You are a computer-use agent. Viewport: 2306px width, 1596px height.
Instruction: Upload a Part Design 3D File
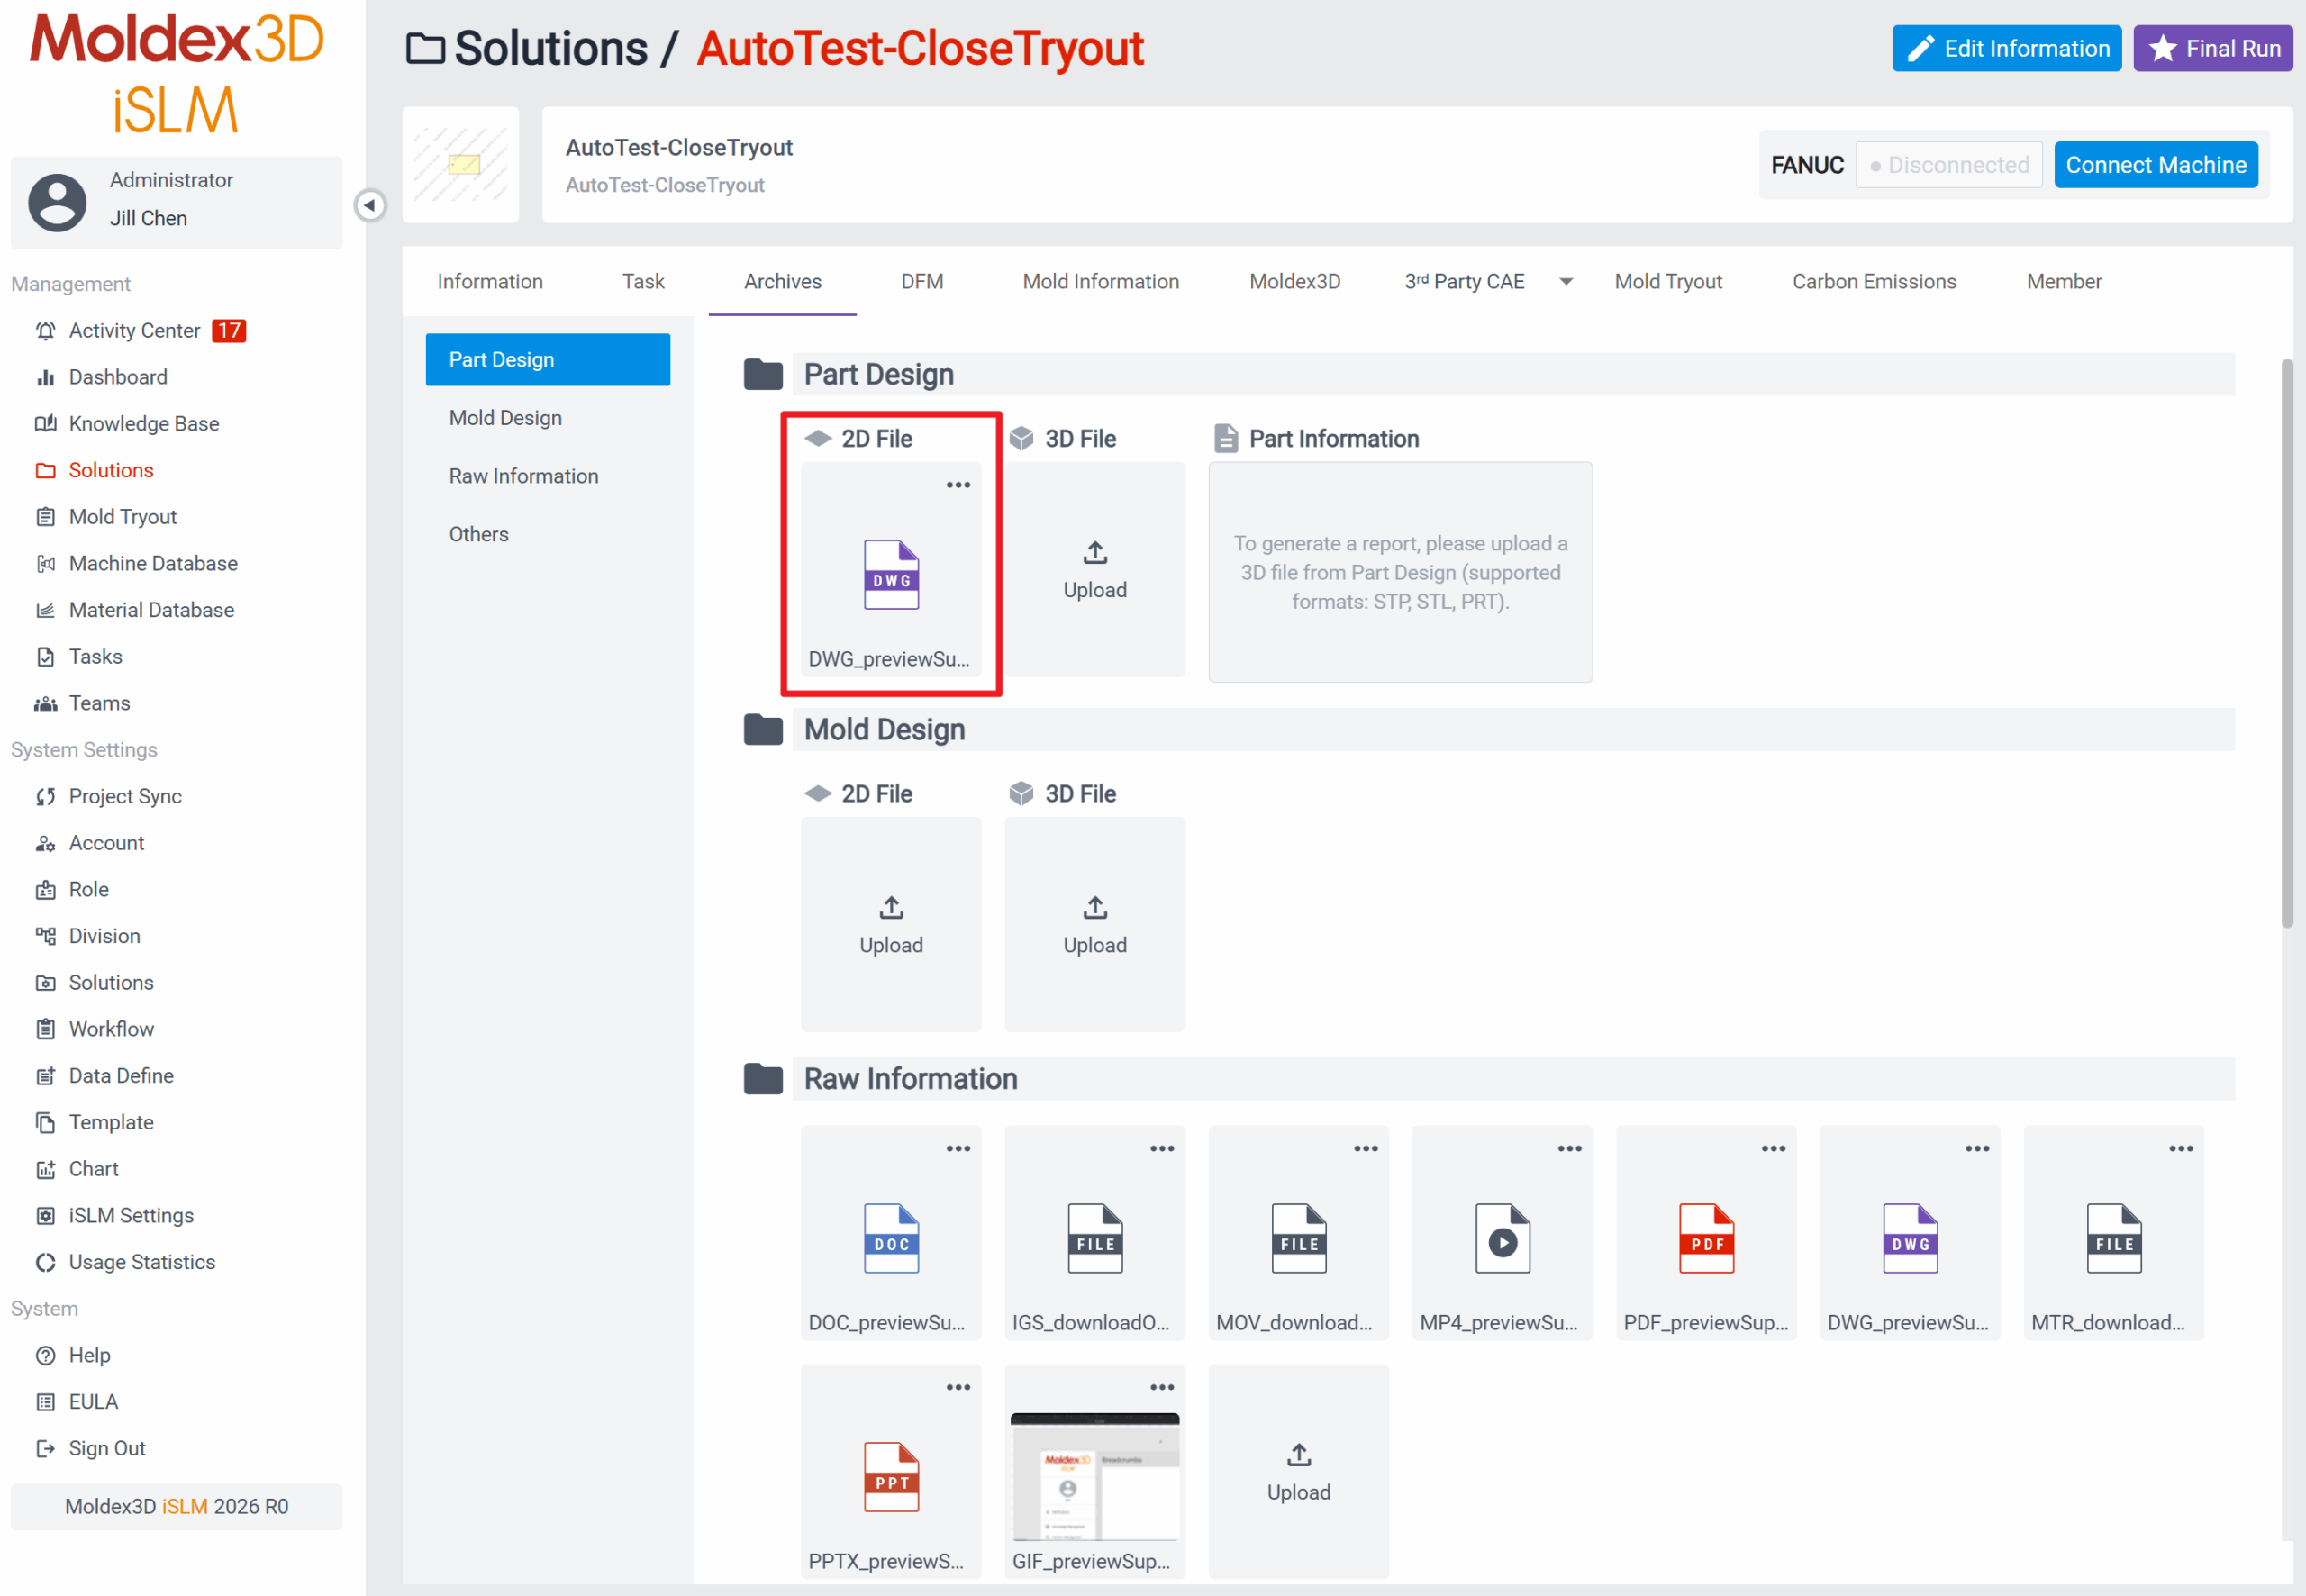(1095, 570)
